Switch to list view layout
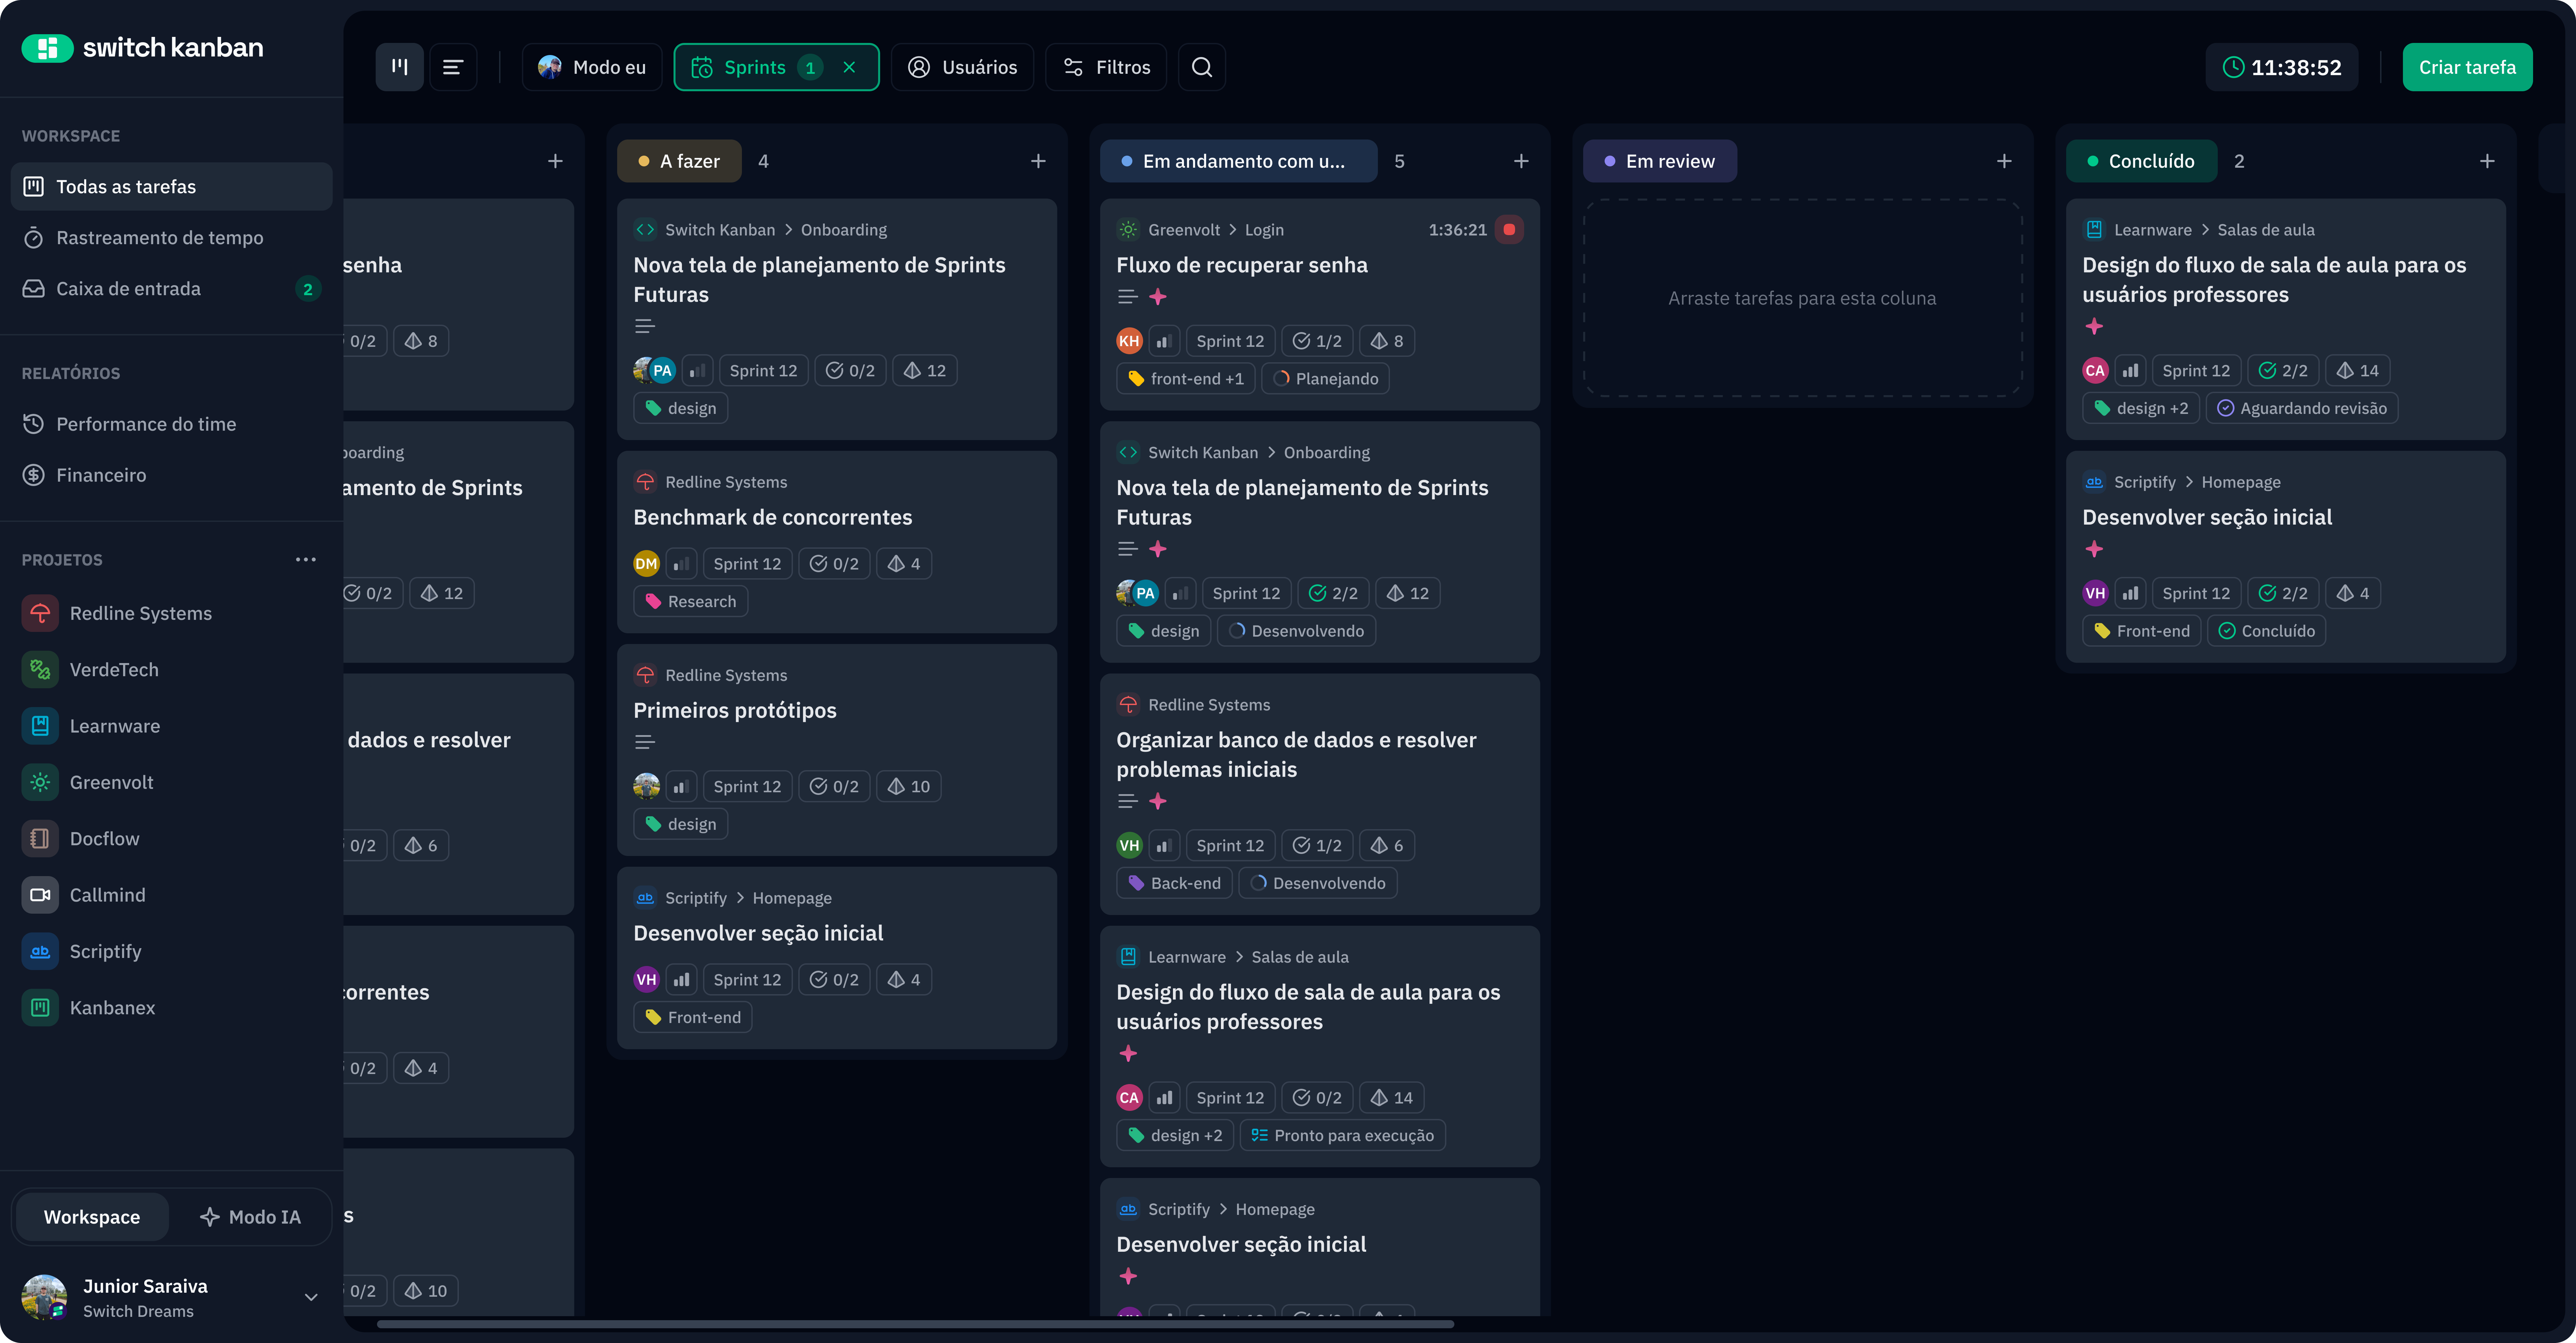2576x1343 pixels. click(x=453, y=67)
